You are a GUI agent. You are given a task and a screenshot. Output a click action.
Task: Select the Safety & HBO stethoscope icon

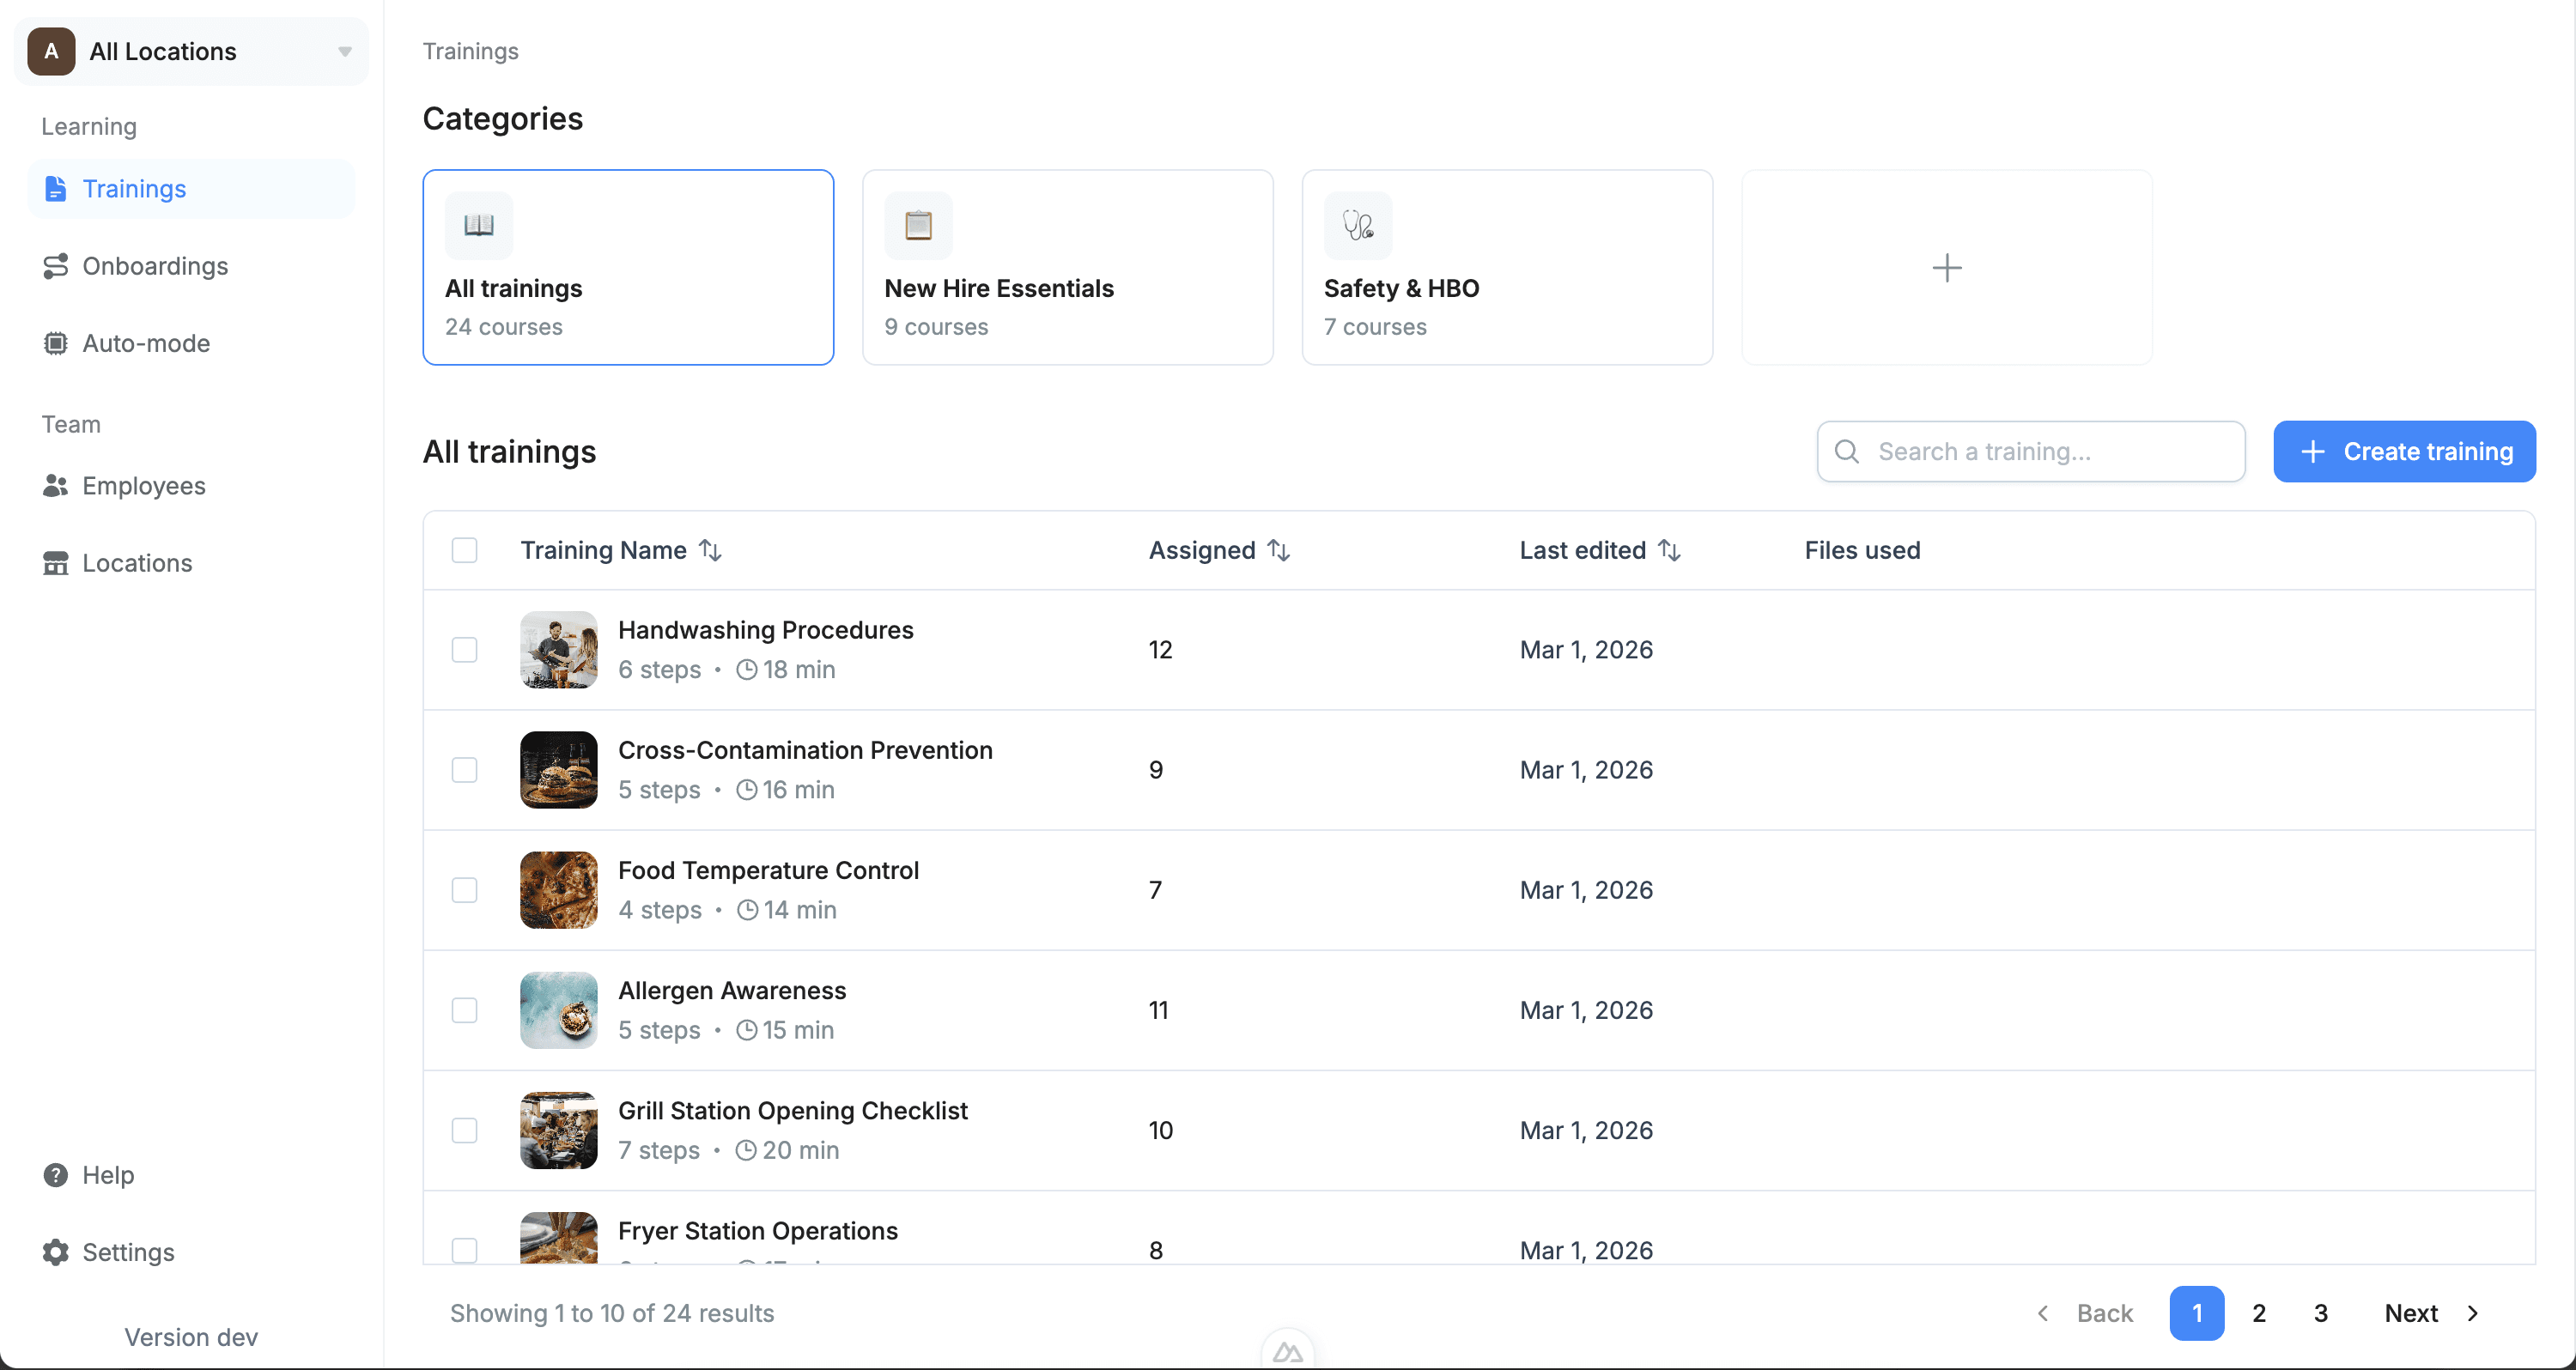click(1358, 225)
